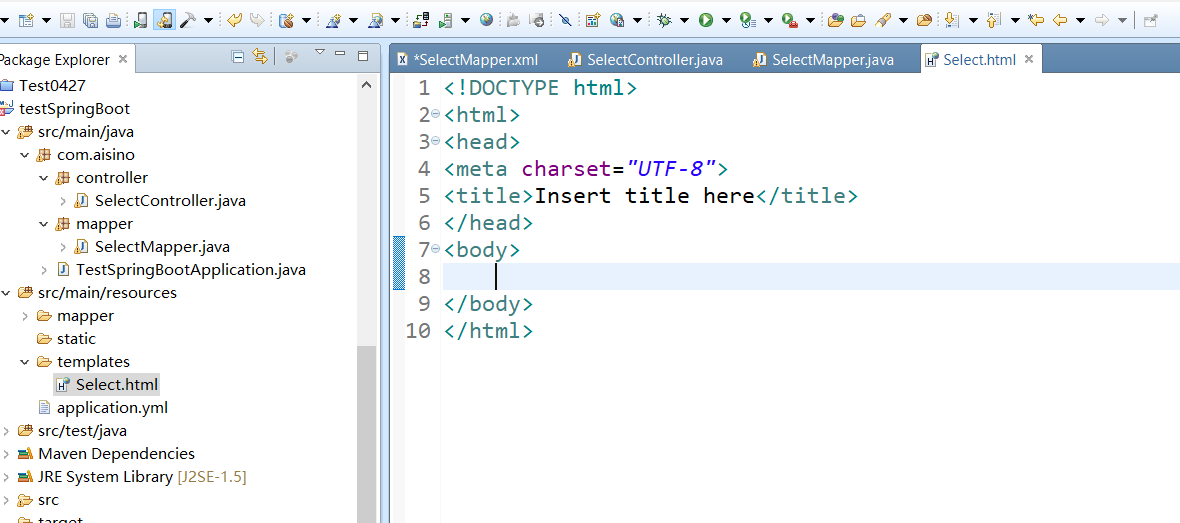The width and height of the screenshot is (1180, 523).
Task: Click the new web page icon
Action: 376,20
